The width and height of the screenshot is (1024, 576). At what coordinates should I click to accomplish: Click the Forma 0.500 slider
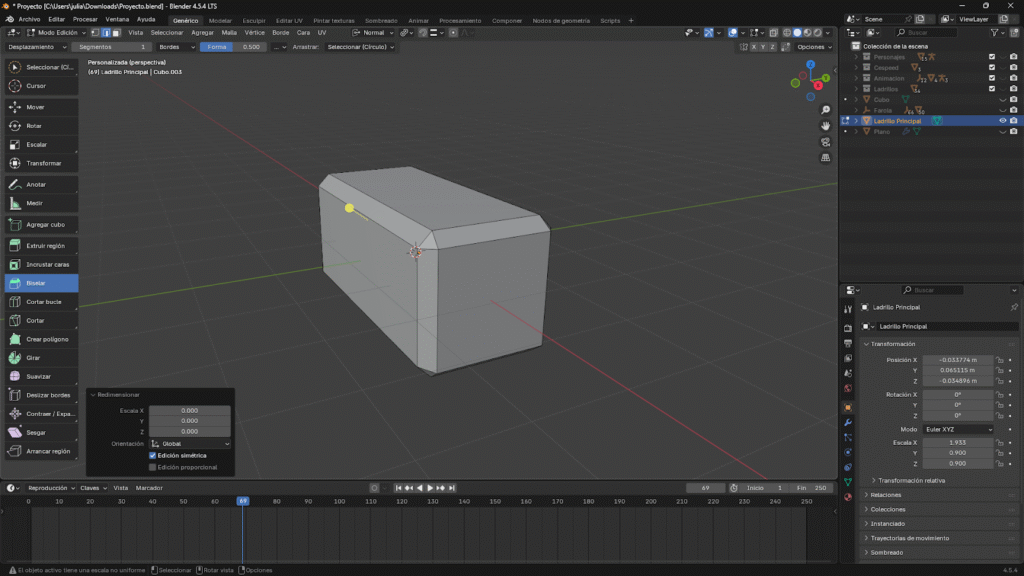pyautogui.click(x=232, y=47)
